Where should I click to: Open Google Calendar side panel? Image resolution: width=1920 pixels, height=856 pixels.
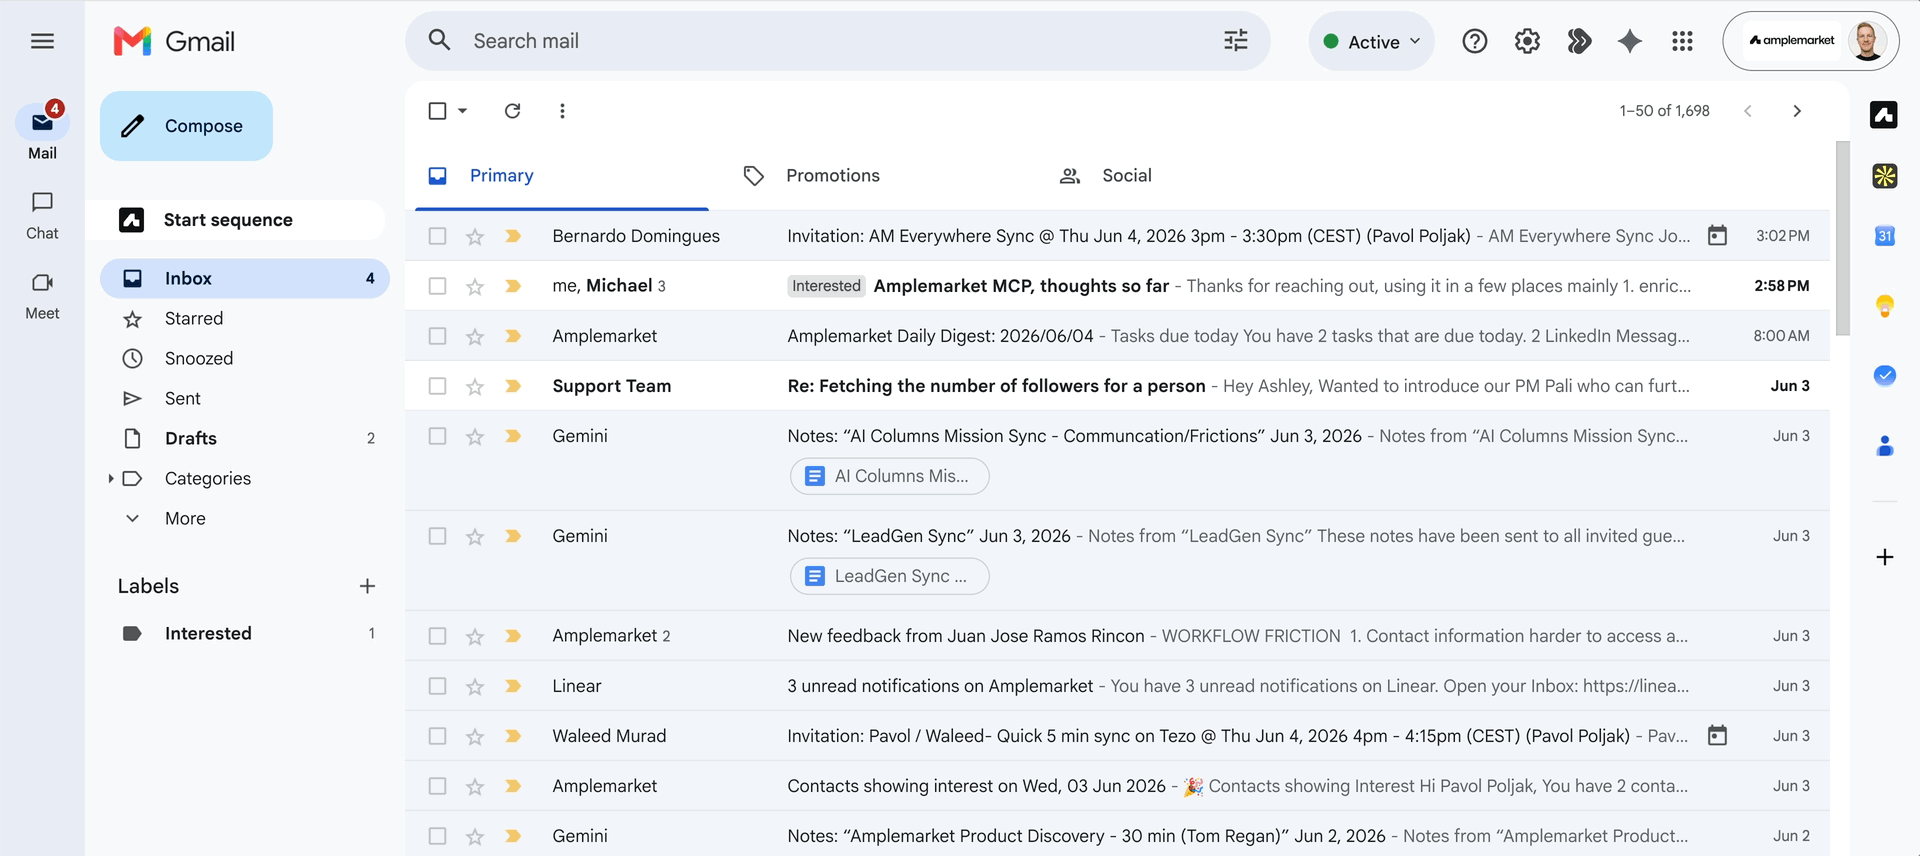pyautogui.click(x=1884, y=236)
